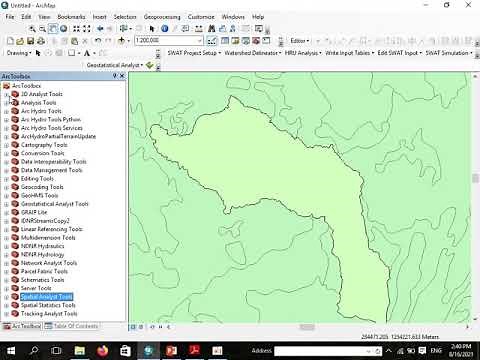Open Watershed Delineator menu
Image resolution: width=480 pixels, height=360 pixels.
pos(252,53)
